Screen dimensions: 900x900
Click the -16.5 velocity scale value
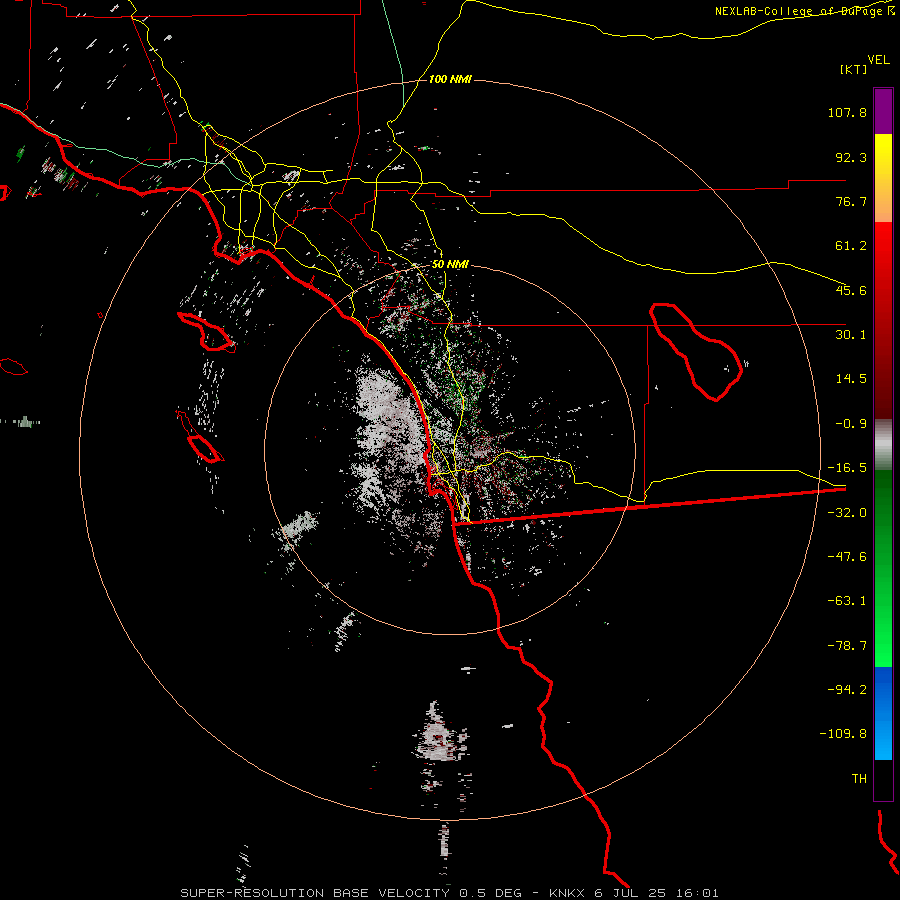(x=847, y=468)
